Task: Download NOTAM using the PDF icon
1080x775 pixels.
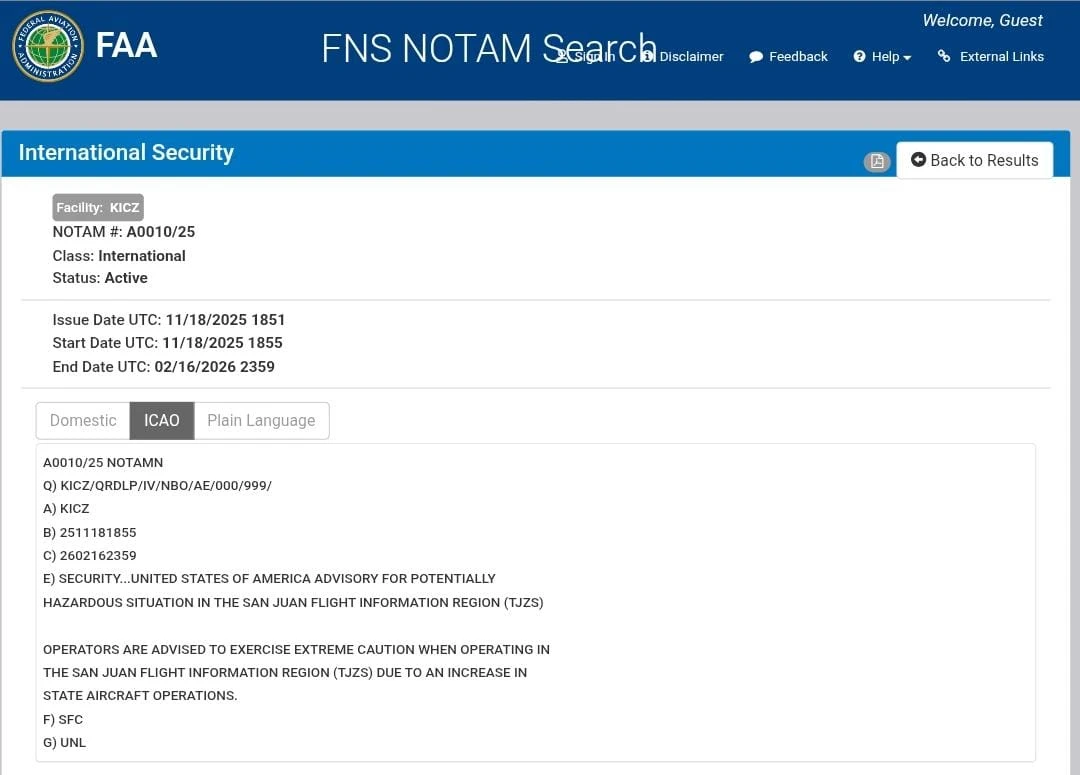Action: [x=877, y=161]
